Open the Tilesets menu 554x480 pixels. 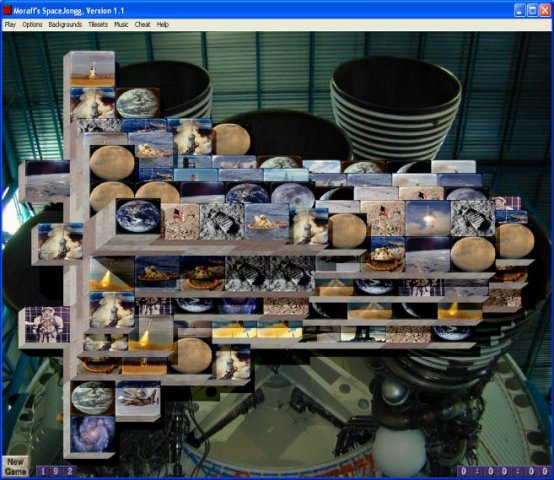(x=98, y=24)
